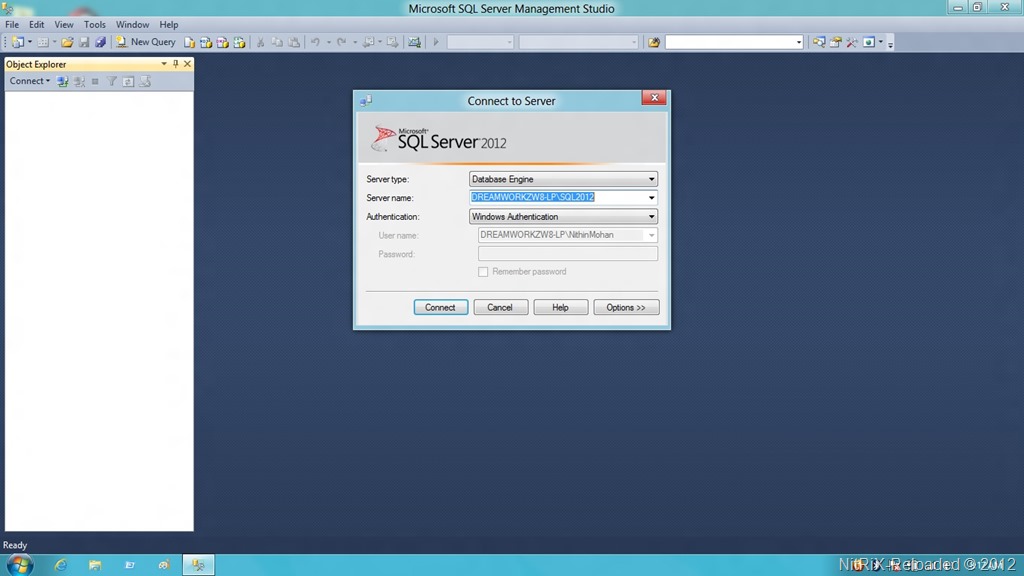Screen dimensions: 1024x576
Task: Expand the Server type dropdown
Action: [x=651, y=179]
